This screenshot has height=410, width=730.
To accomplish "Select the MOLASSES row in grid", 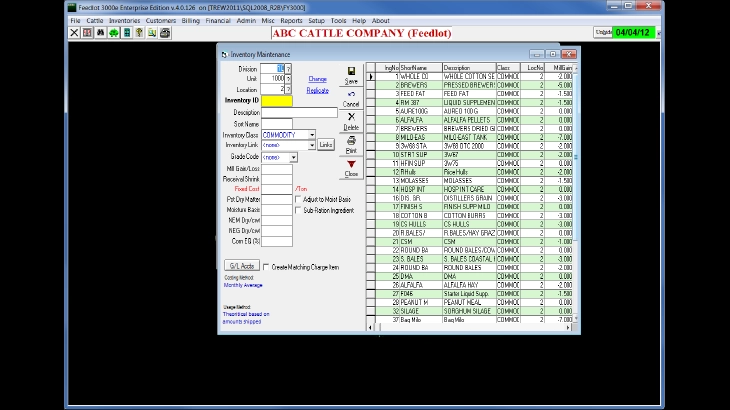I will 474,181.
